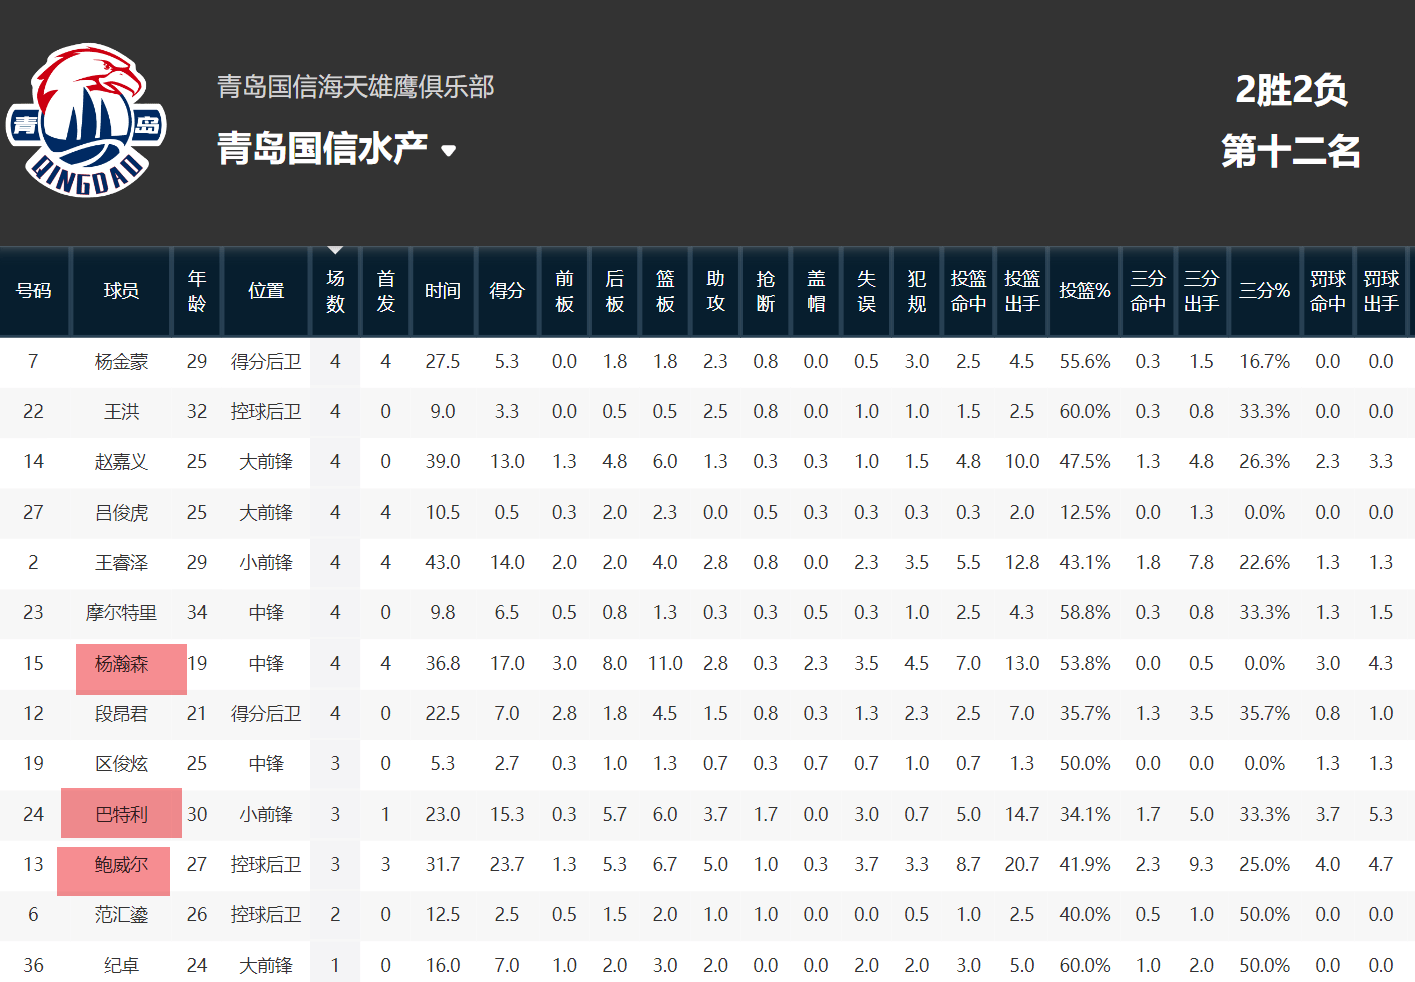This screenshot has height=982, width=1415.
Task: Sort table by 球员 column header
Action: pyautogui.click(x=121, y=291)
